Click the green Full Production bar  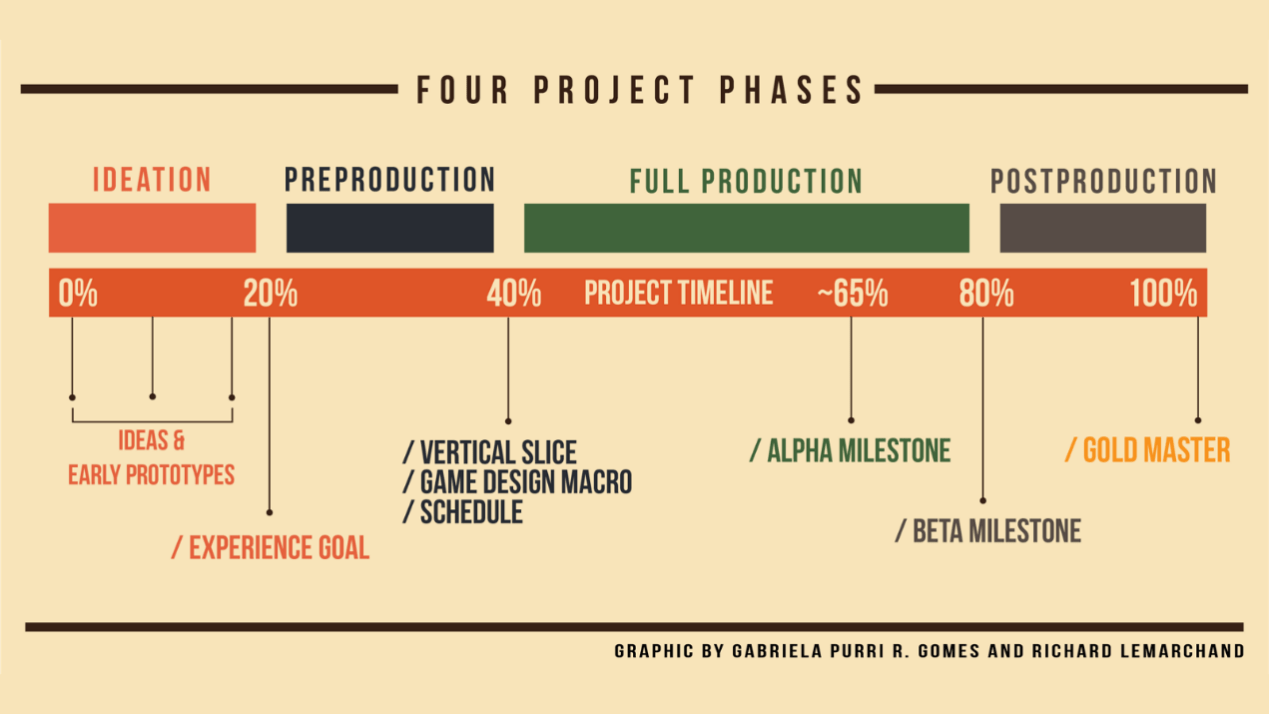pos(746,228)
